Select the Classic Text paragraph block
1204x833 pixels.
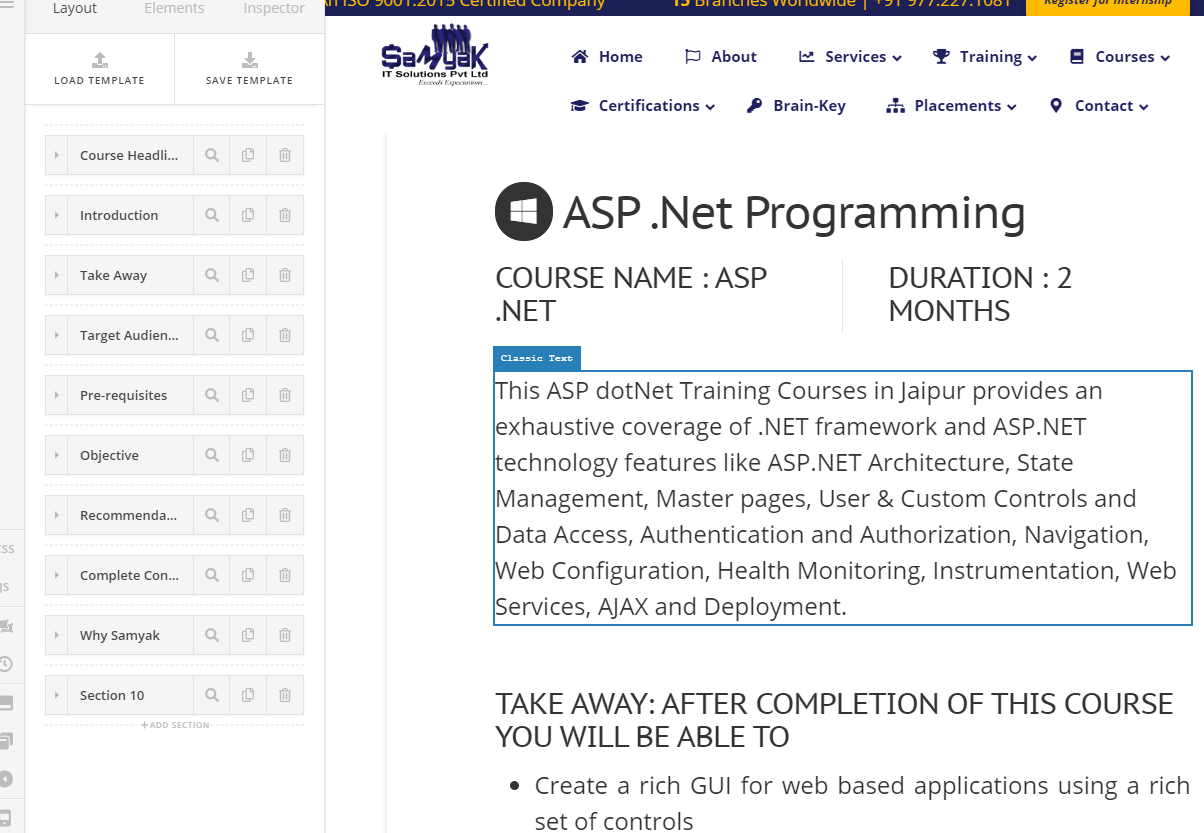pos(843,498)
